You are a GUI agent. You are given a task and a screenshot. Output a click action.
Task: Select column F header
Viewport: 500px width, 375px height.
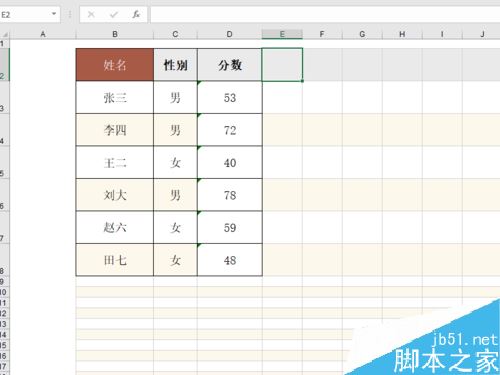(x=322, y=34)
